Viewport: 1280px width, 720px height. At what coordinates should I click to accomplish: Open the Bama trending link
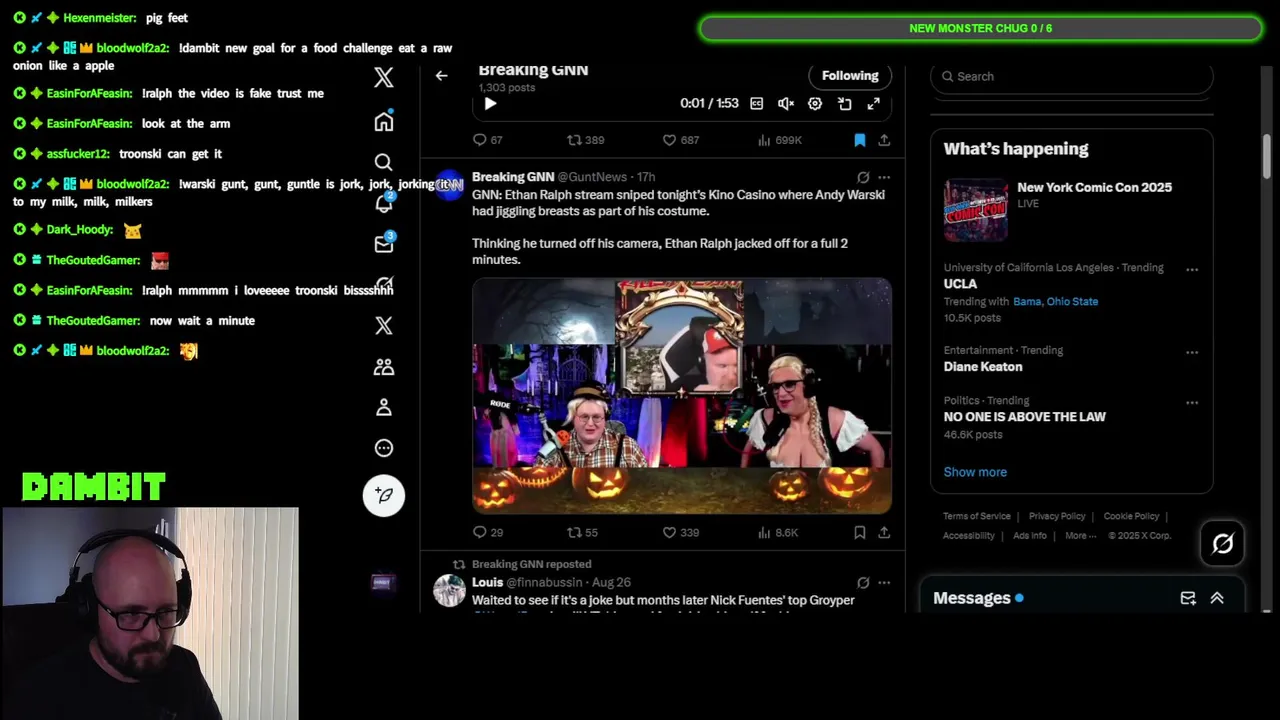[x=1027, y=301]
